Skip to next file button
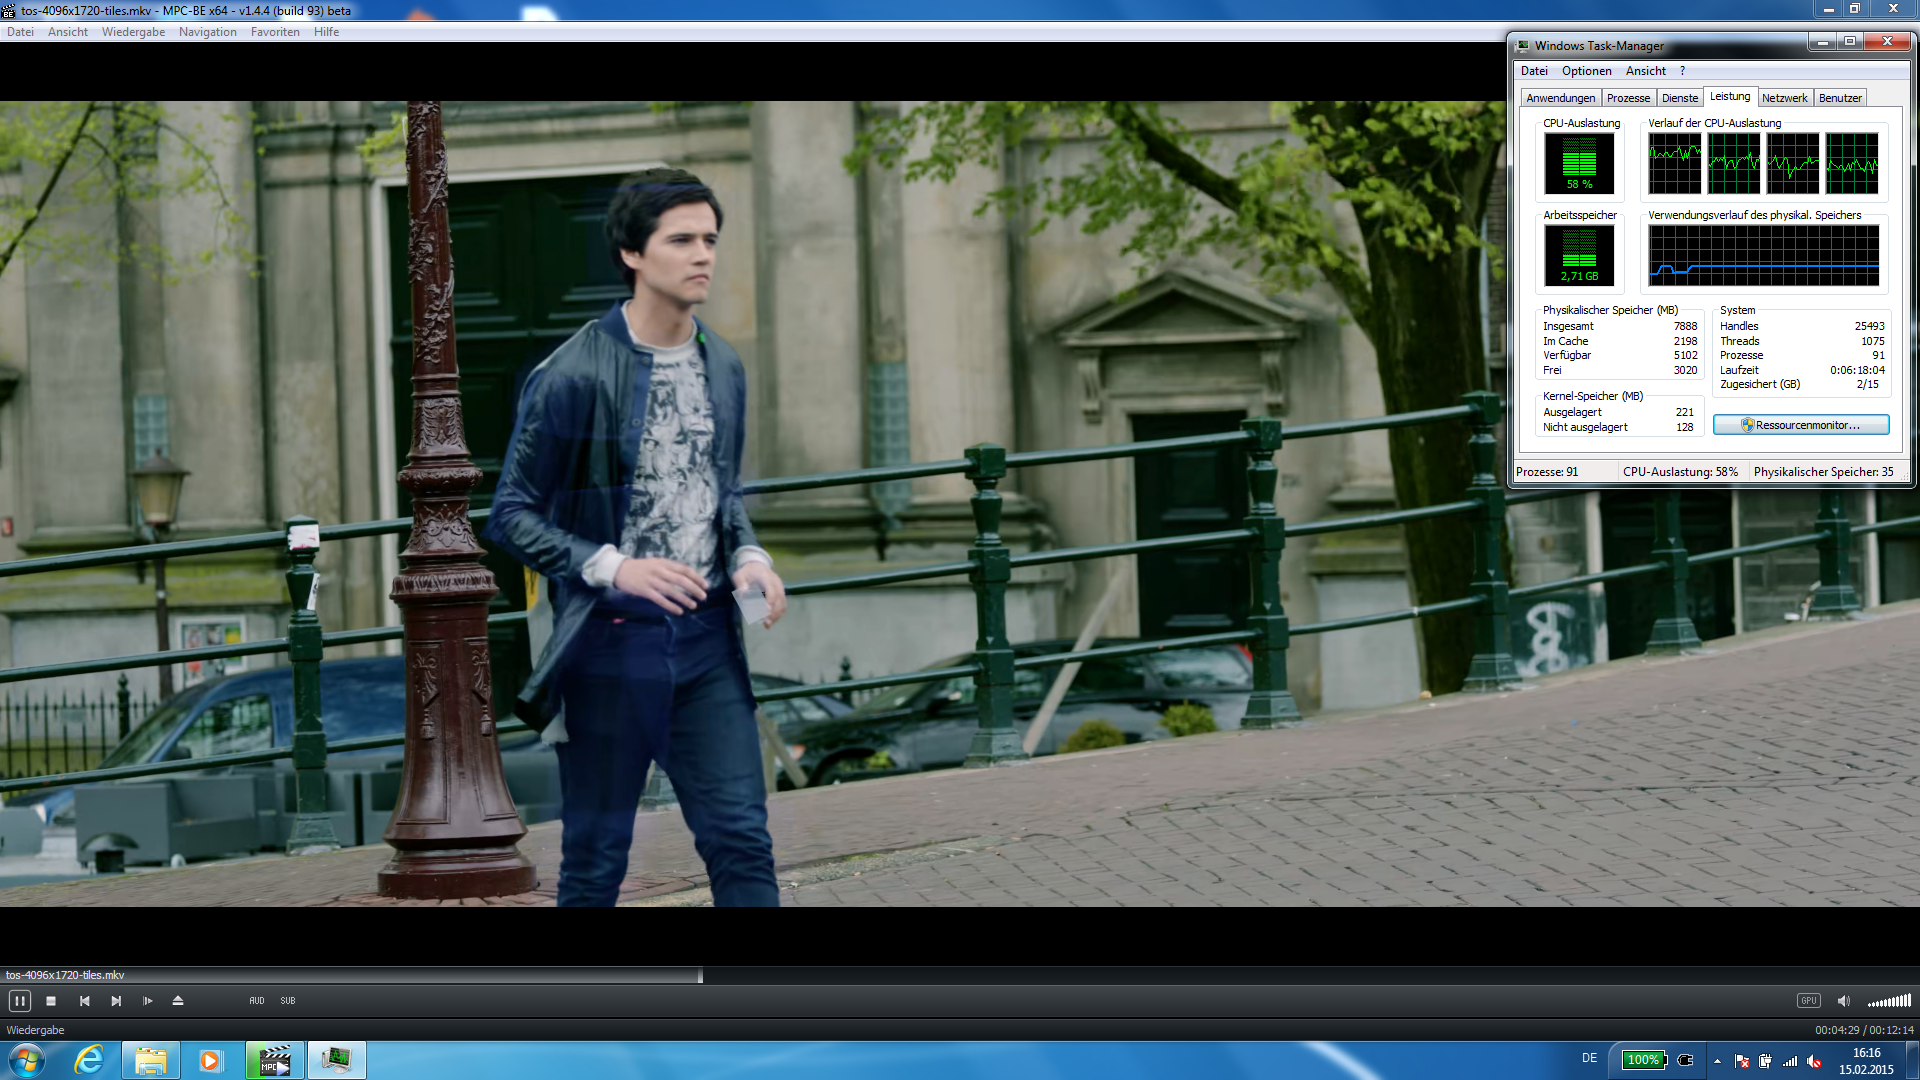The width and height of the screenshot is (1920, 1080). coord(116,1001)
